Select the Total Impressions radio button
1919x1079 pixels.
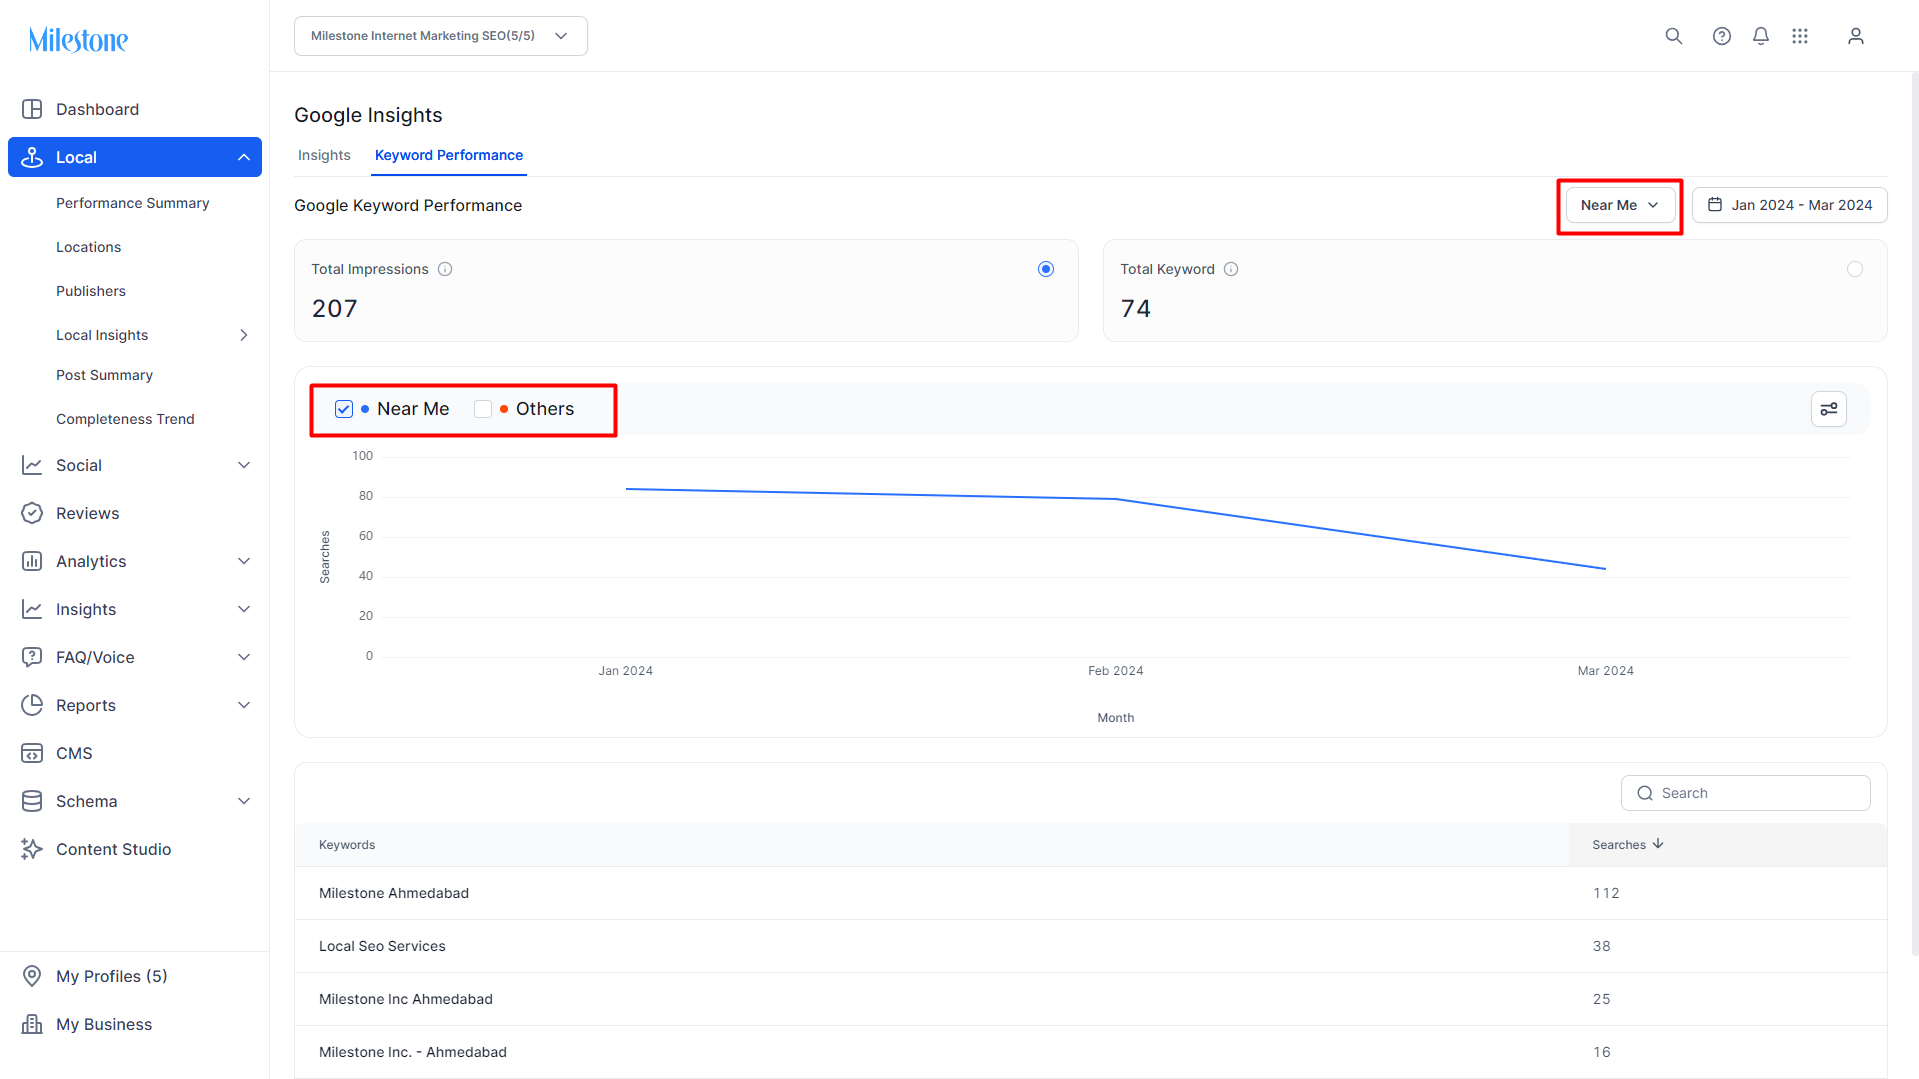coord(1046,269)
